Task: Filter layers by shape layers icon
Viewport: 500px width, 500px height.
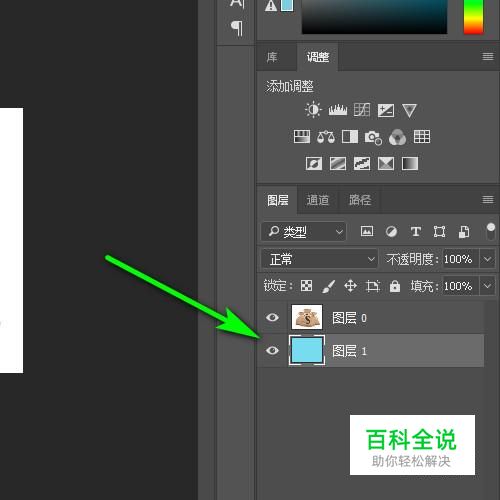Action: pyautogui.click(x=439, y=231)
